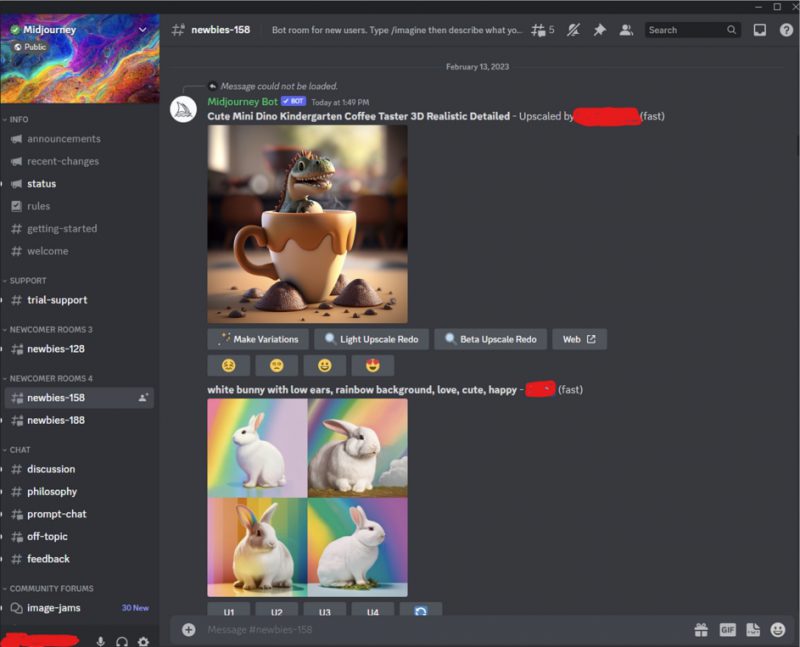Viewport: 800px width, 647px height.
Task: Click the Make Variations button
Action: 258,339
